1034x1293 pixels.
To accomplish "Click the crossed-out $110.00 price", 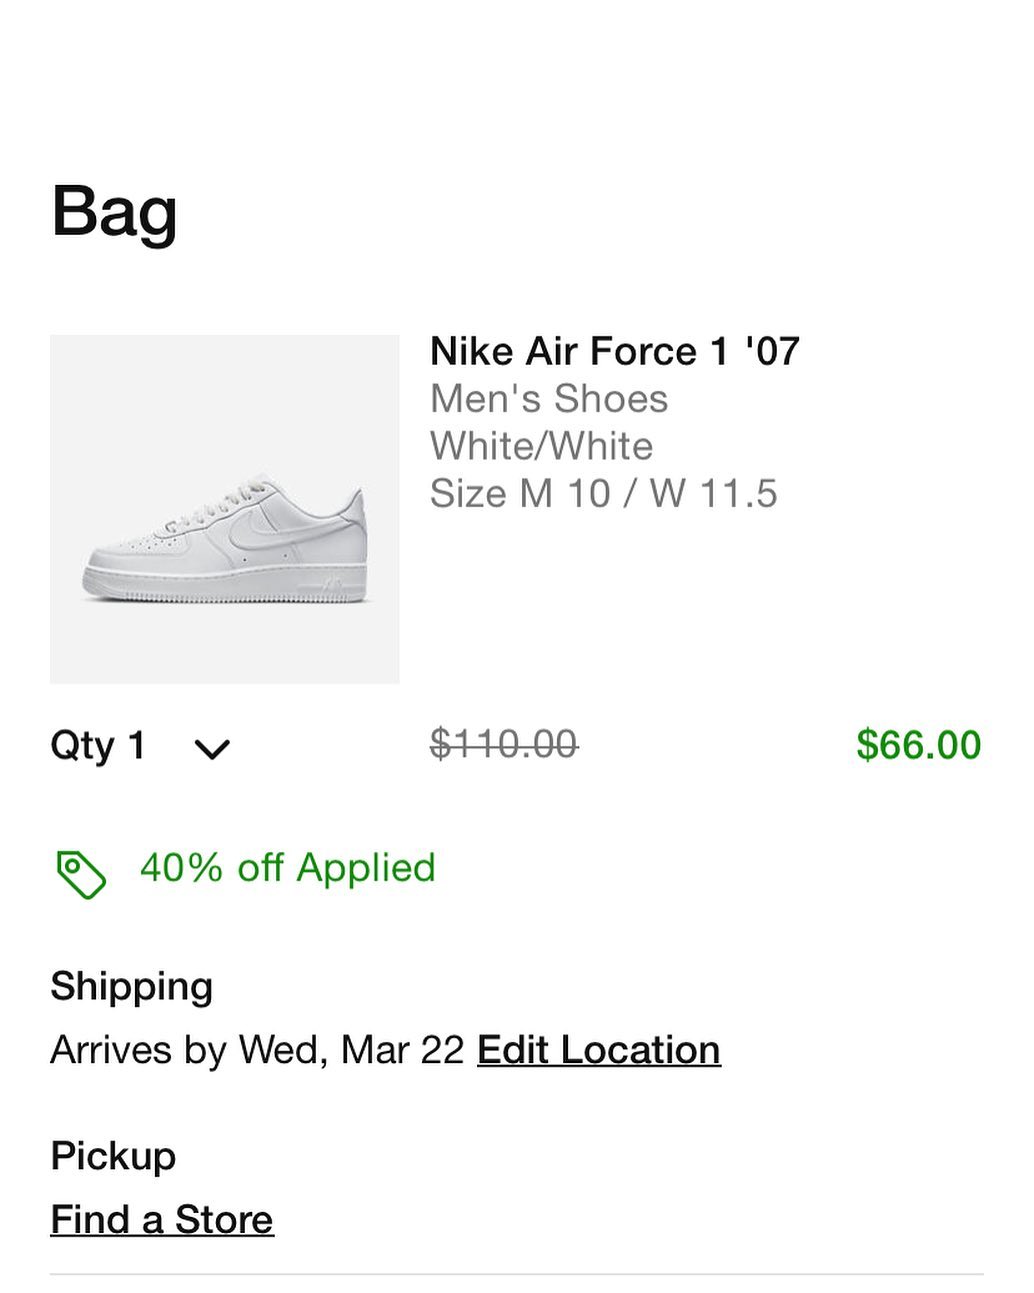I will point(503,745).
